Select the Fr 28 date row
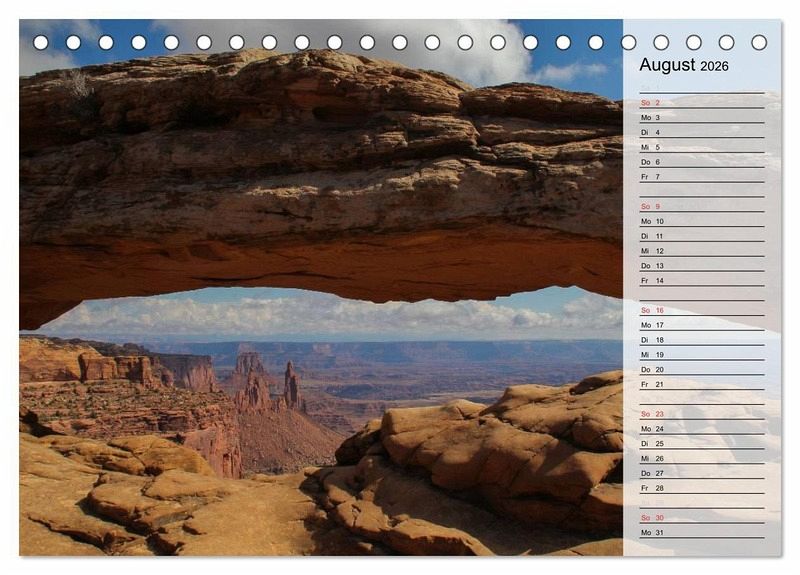The image size is (800, 575). click(652, 488)
